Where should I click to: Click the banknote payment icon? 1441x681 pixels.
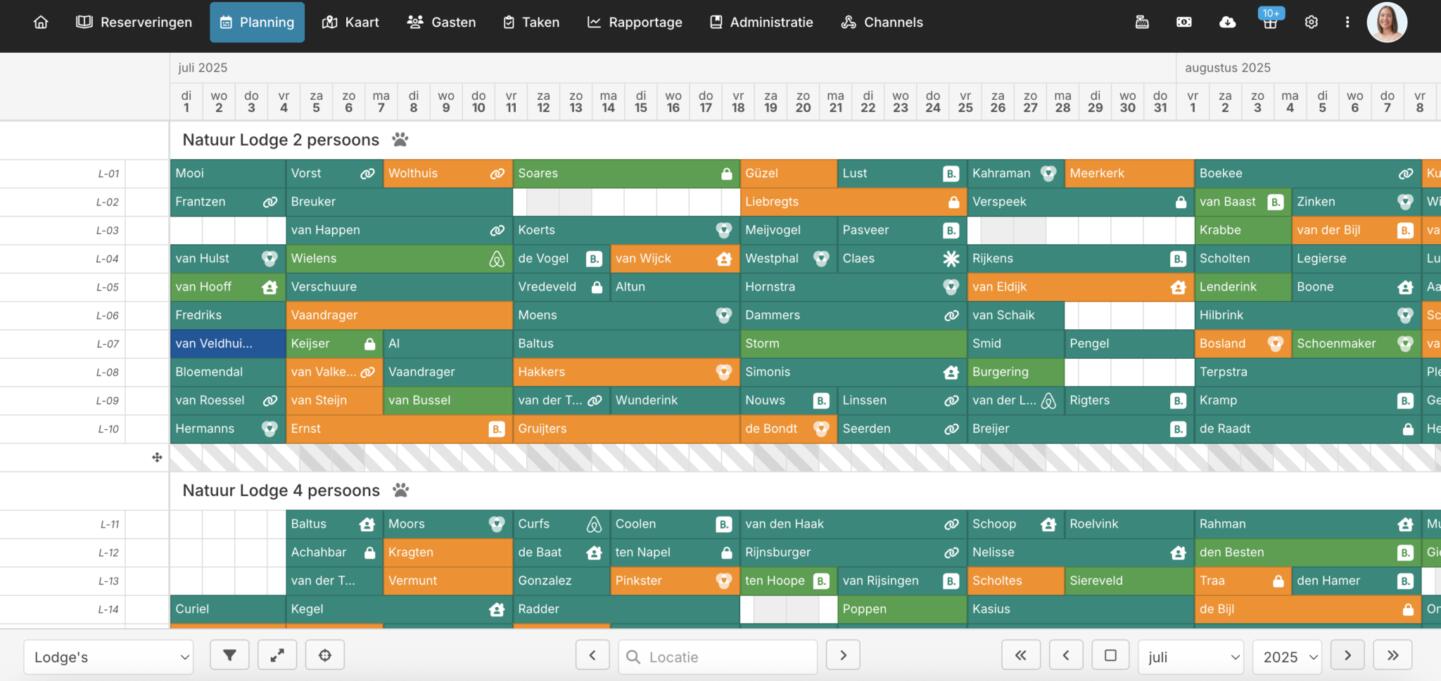[1184, 22]
